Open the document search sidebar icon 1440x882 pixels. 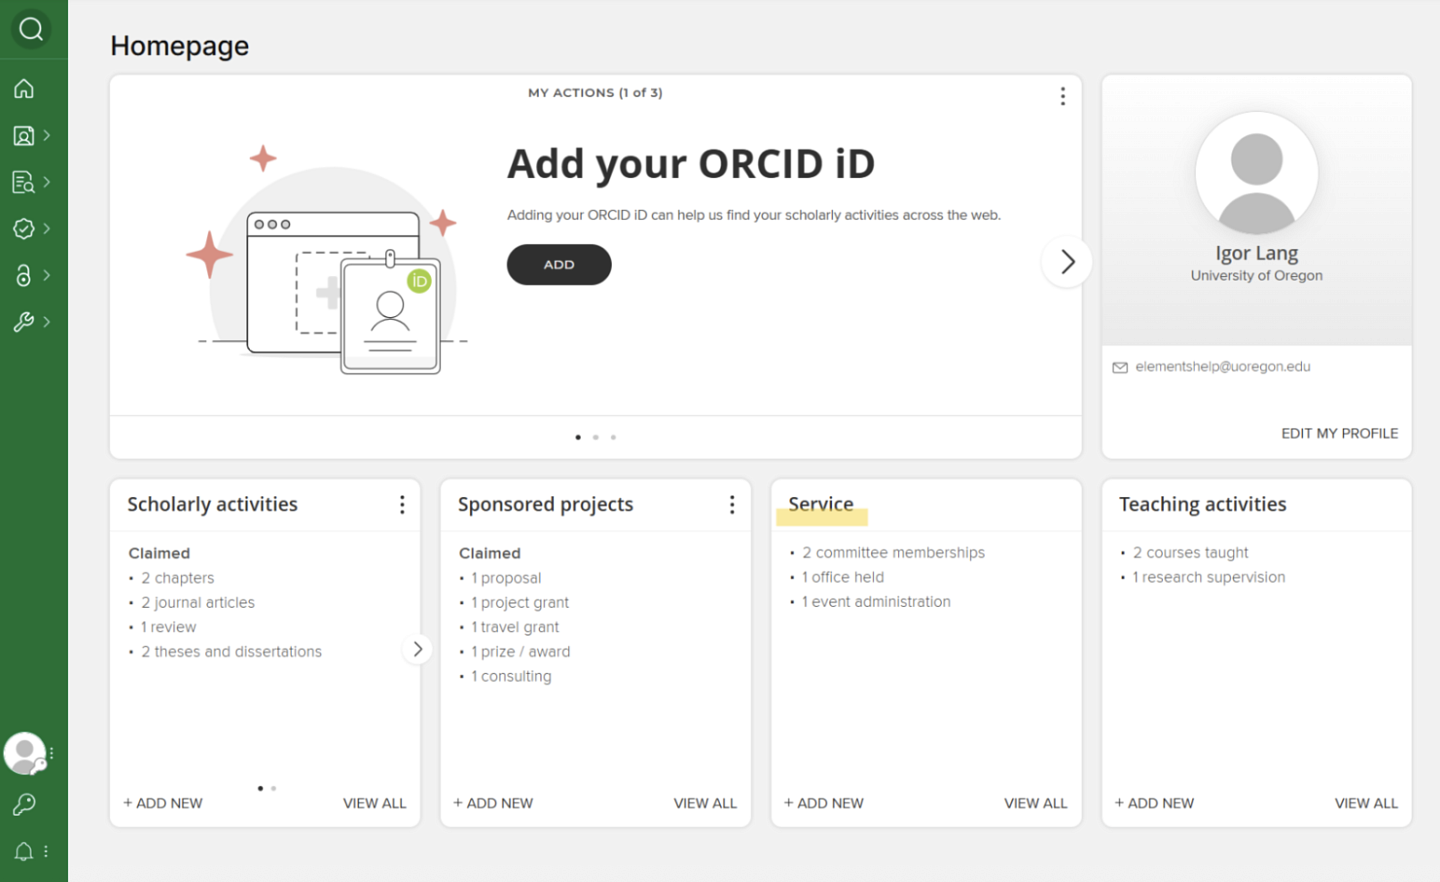pyautogui.click(x=24, y=182)
